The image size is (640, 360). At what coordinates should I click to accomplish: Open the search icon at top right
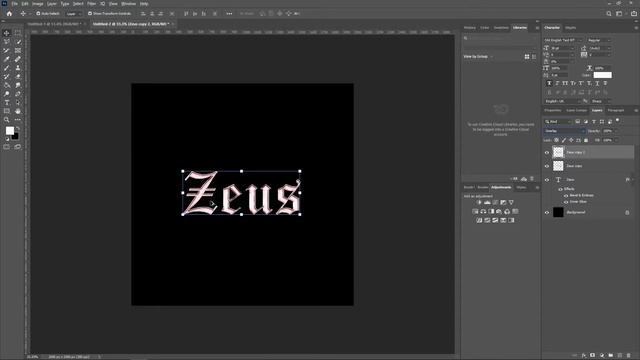(609, 13)
